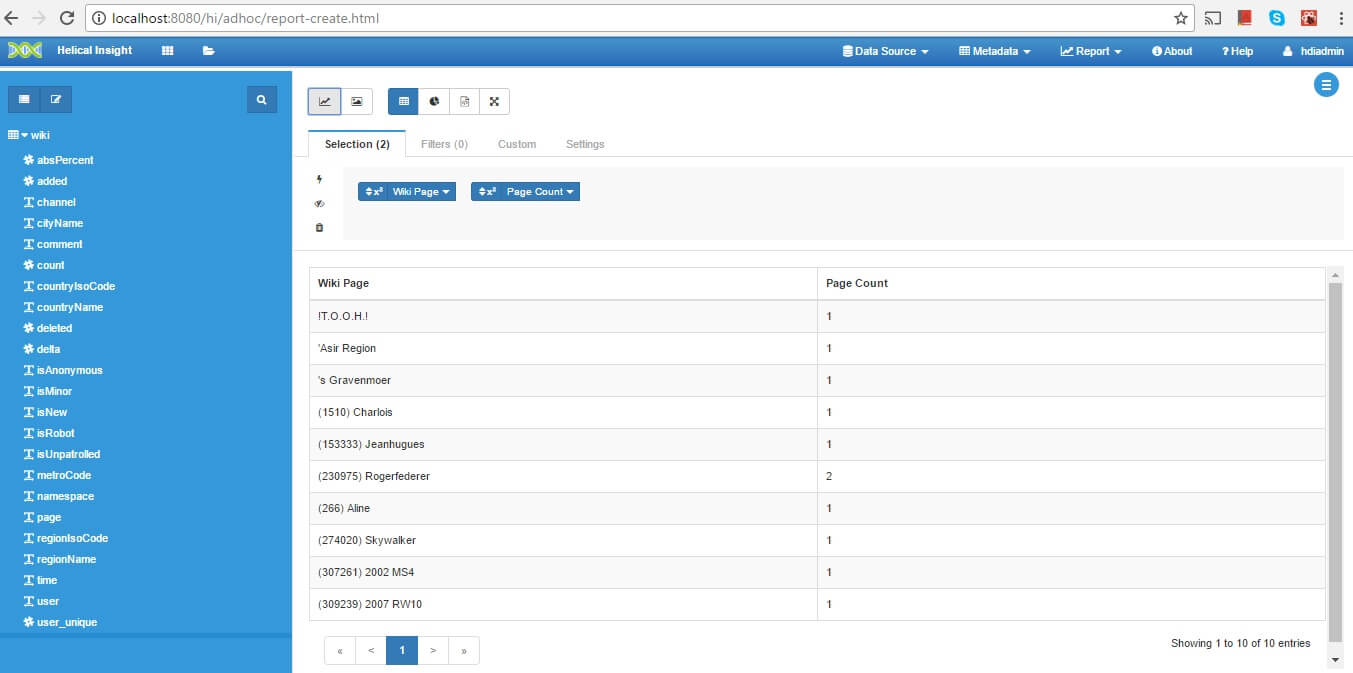
Task: Select the delta field
Action: [x=48, y=349]
